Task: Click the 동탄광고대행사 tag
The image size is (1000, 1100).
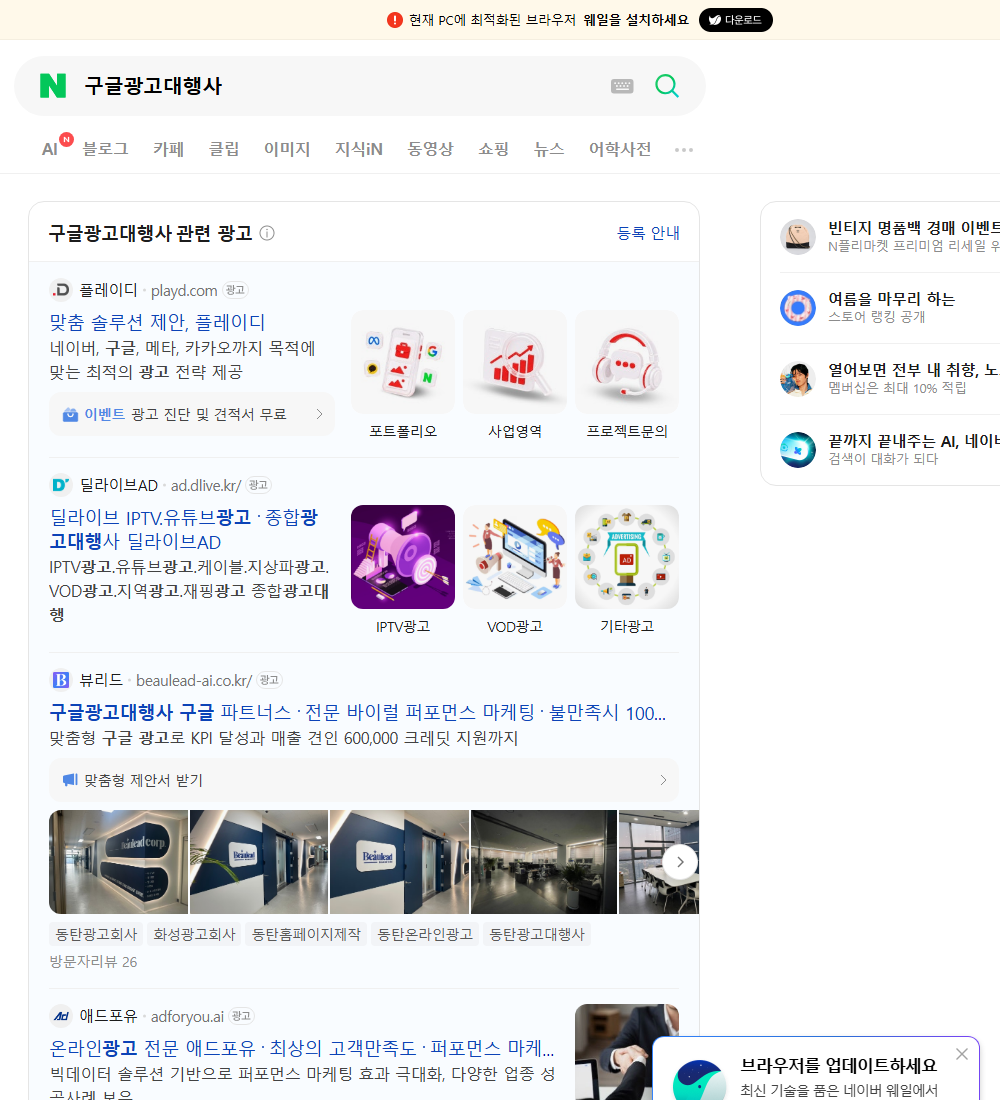Action: pos(537,934)
